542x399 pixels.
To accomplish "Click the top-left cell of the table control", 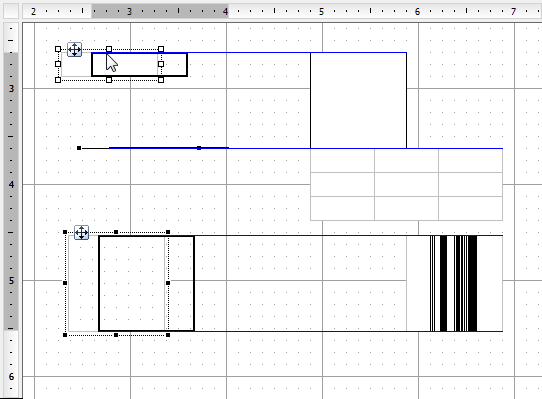I will tap(342, 160).
